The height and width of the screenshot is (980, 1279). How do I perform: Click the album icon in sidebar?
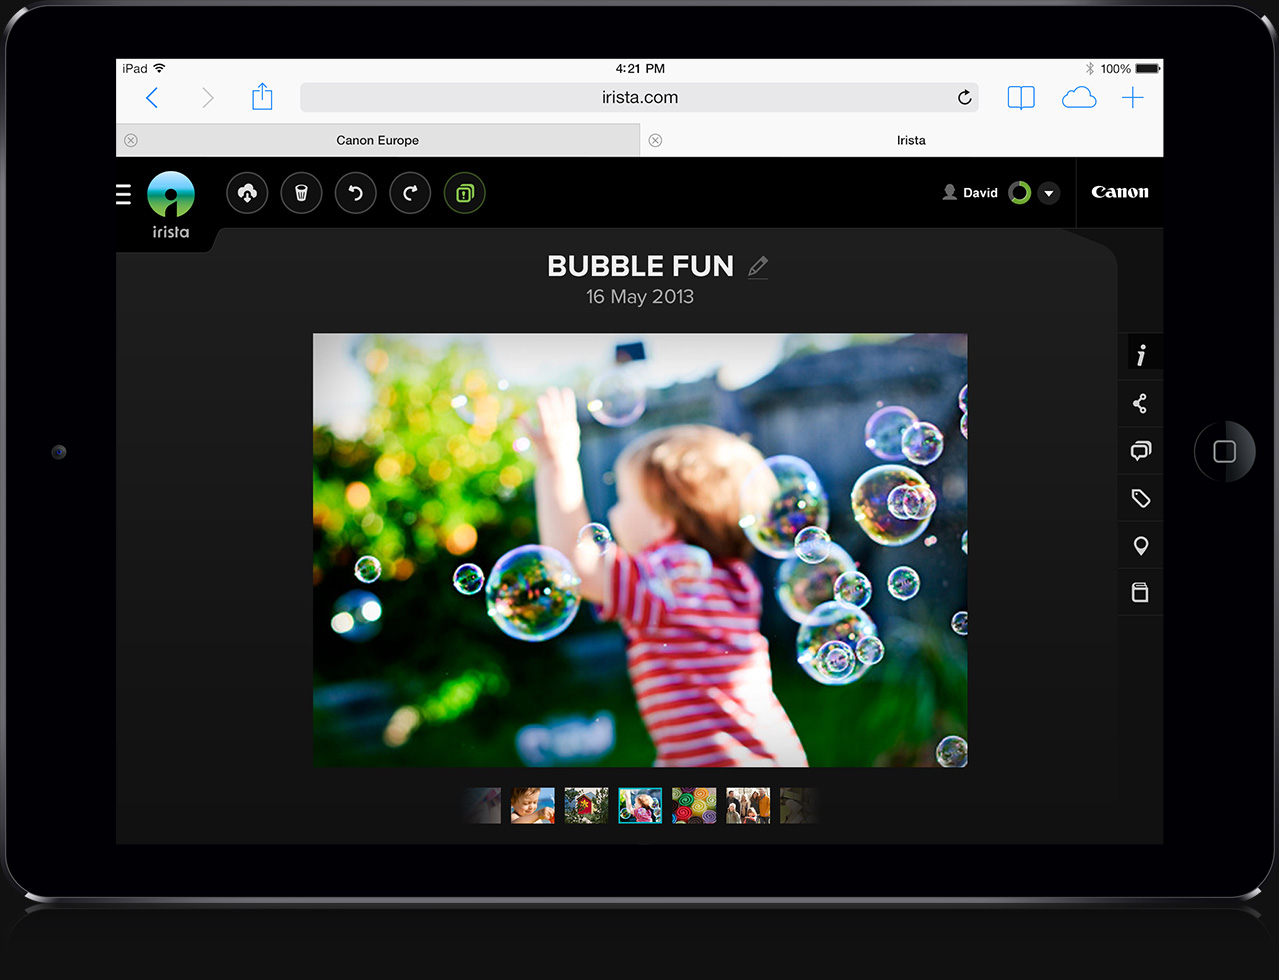(1140, 592)
